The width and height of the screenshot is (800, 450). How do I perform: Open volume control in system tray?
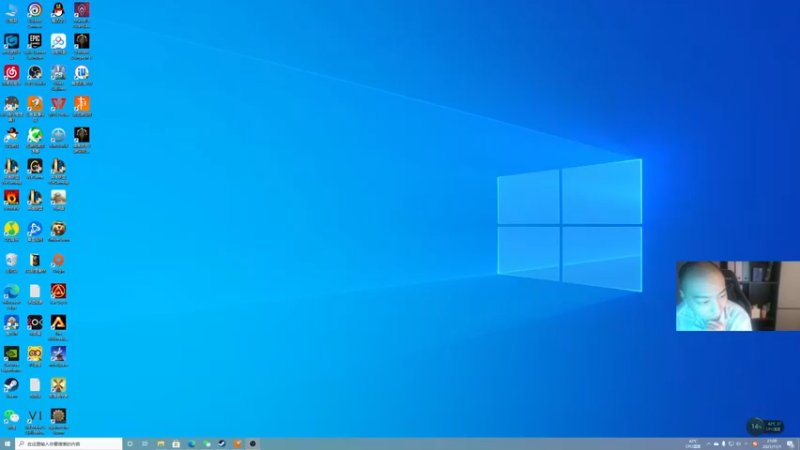[738, 444]
